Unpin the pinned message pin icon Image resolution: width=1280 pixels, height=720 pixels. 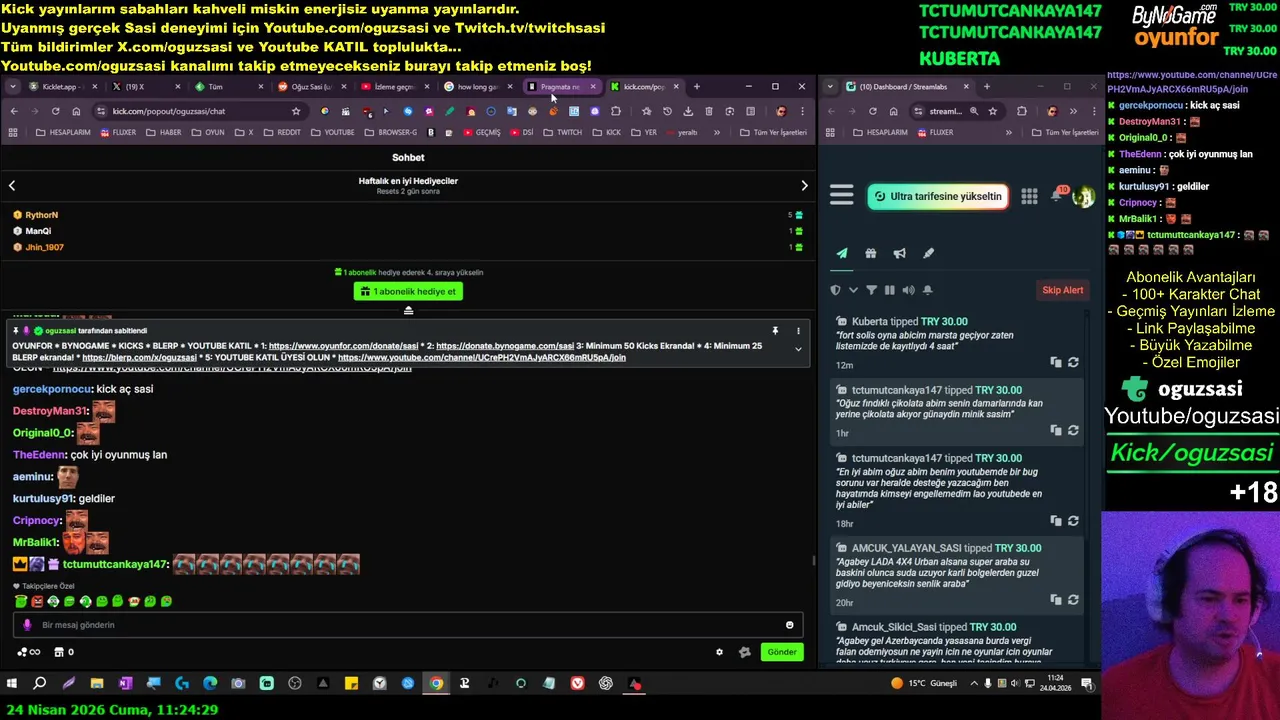774,330
